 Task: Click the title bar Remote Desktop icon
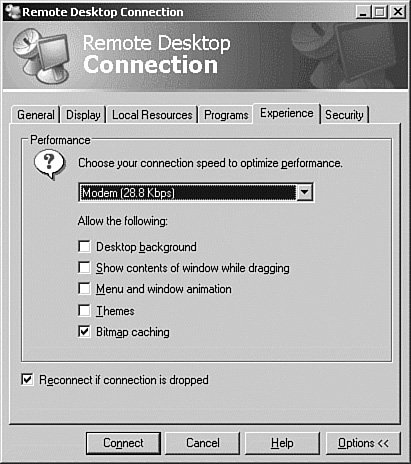[x=13, y=12]
